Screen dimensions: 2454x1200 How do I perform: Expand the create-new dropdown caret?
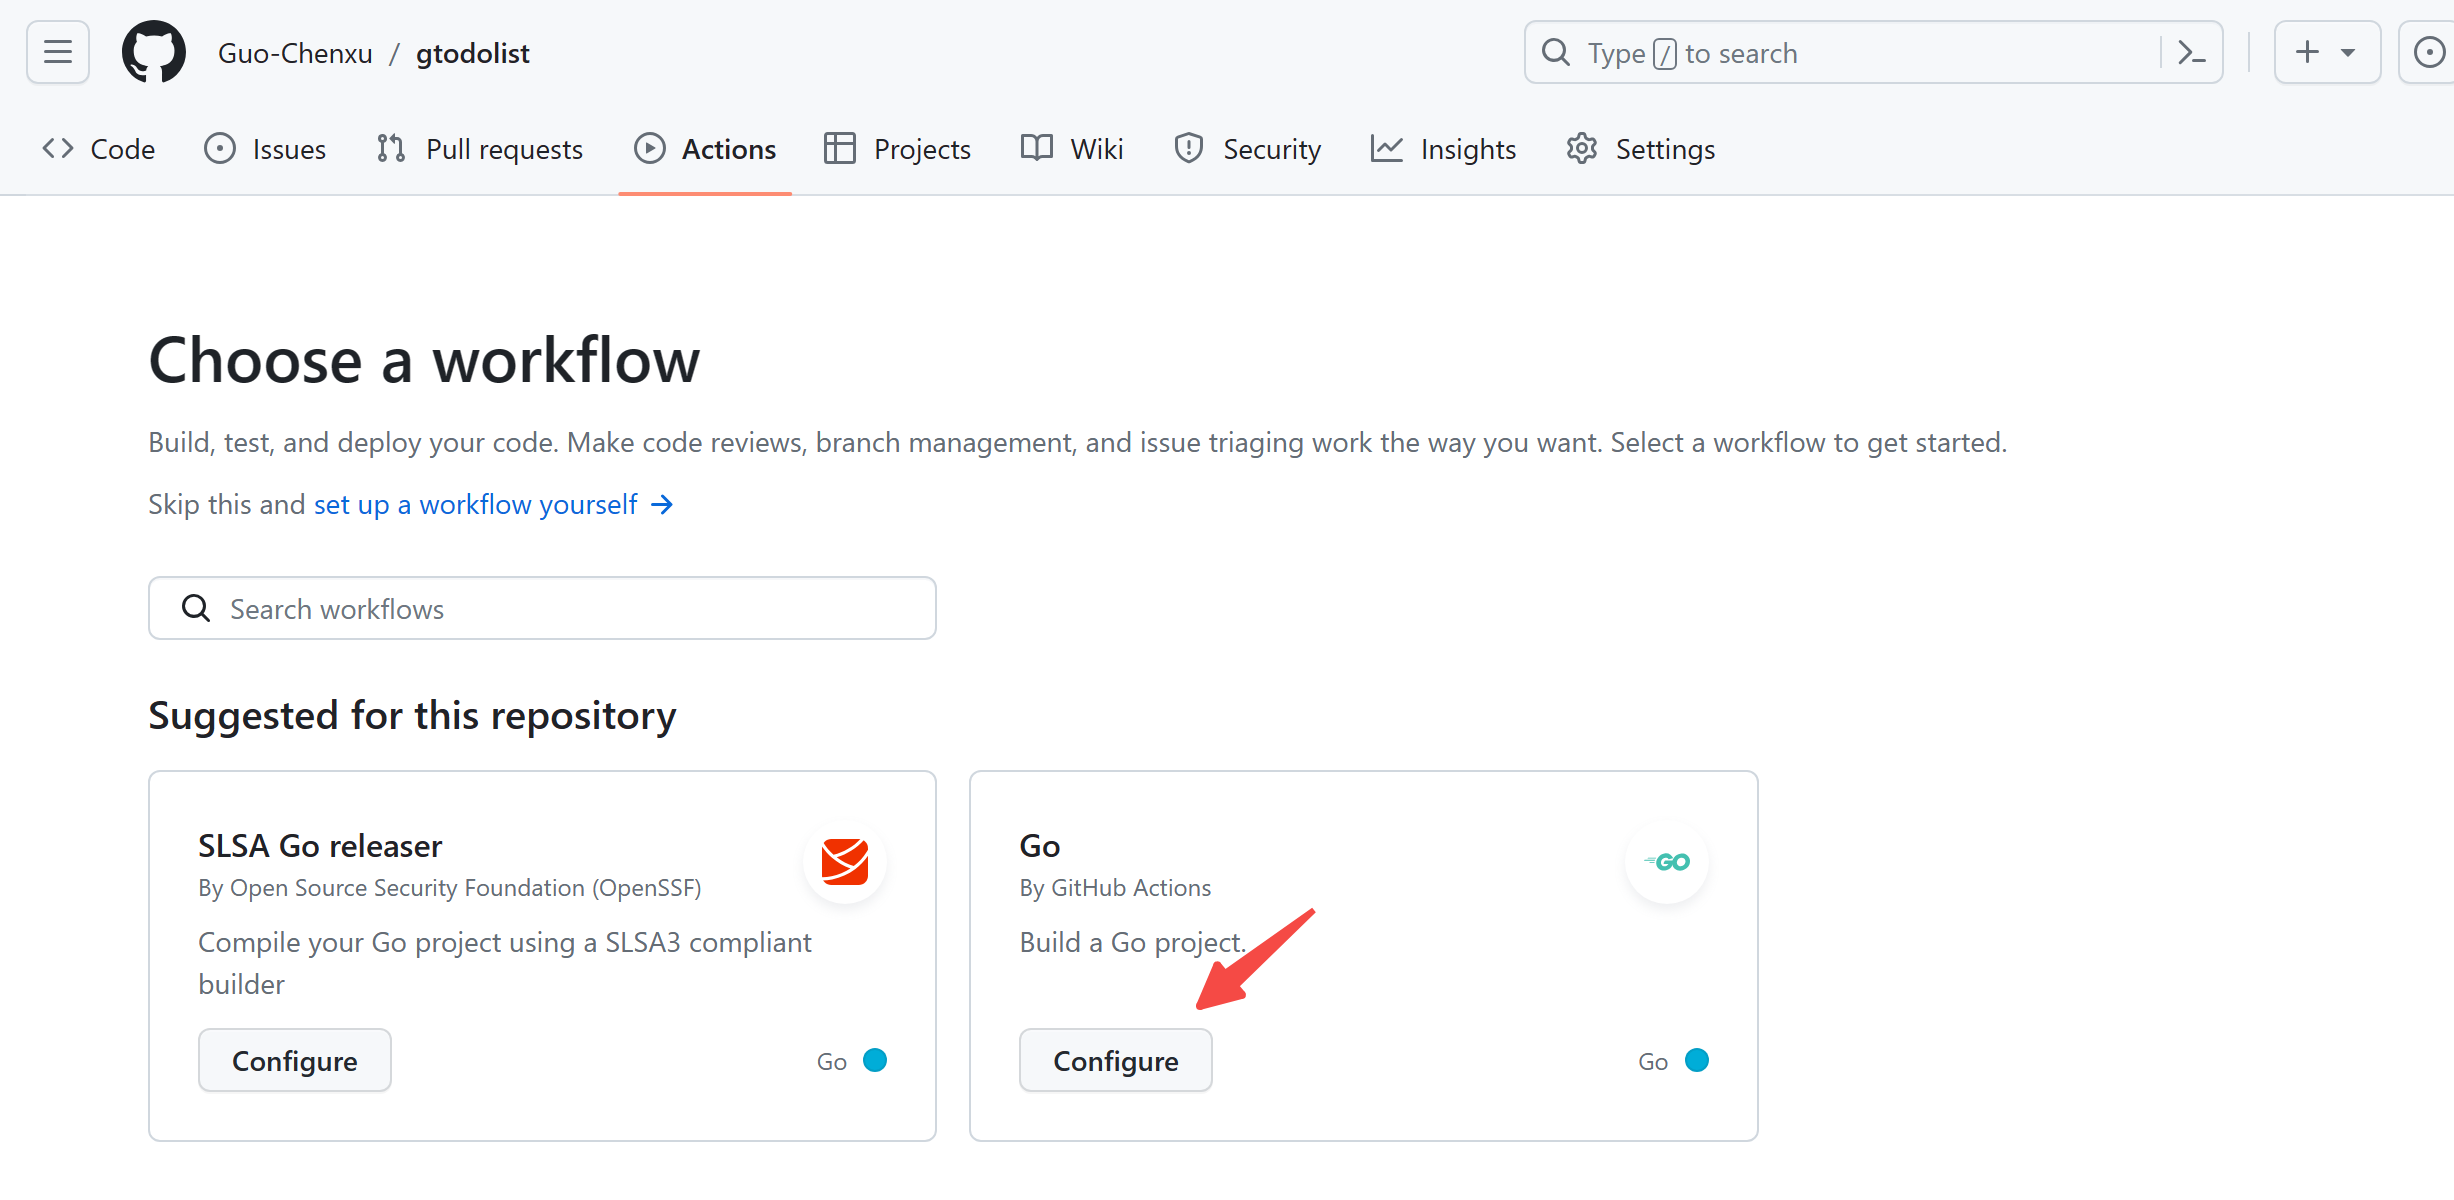click(2348, 52)
